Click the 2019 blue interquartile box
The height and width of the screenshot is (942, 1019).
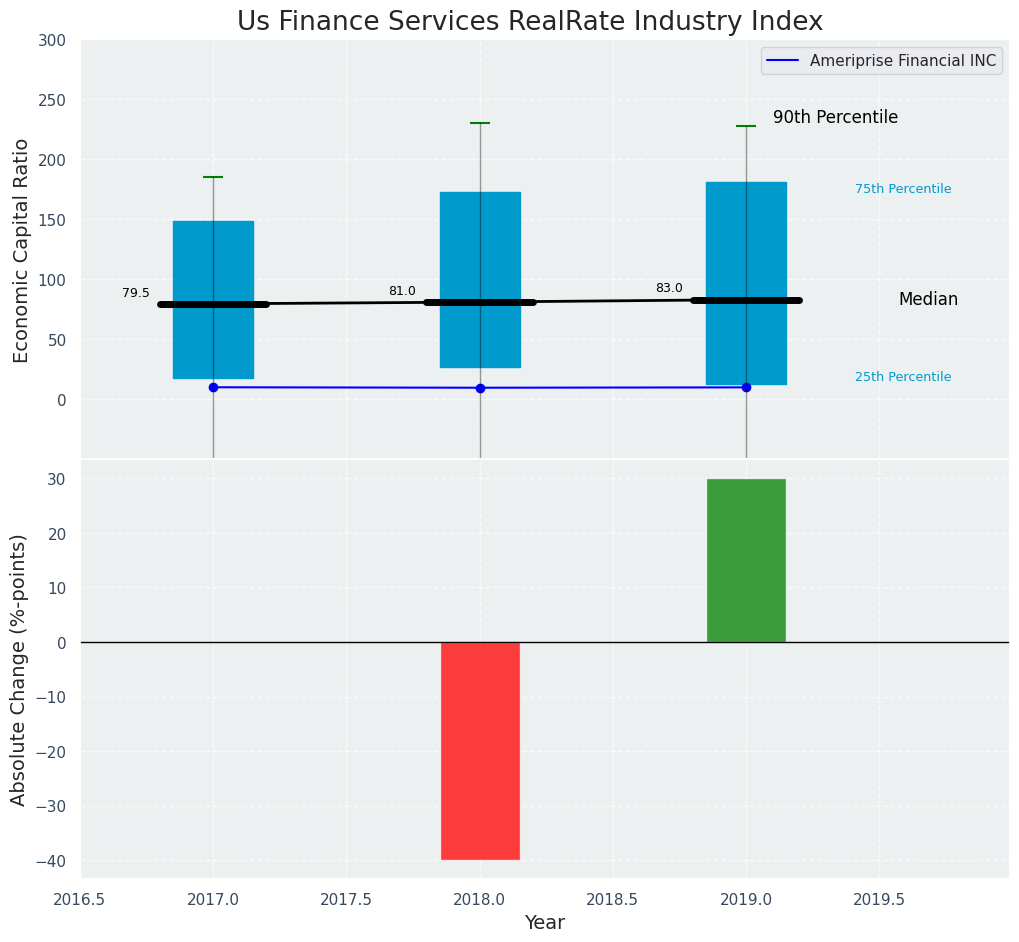coord(746,230)
